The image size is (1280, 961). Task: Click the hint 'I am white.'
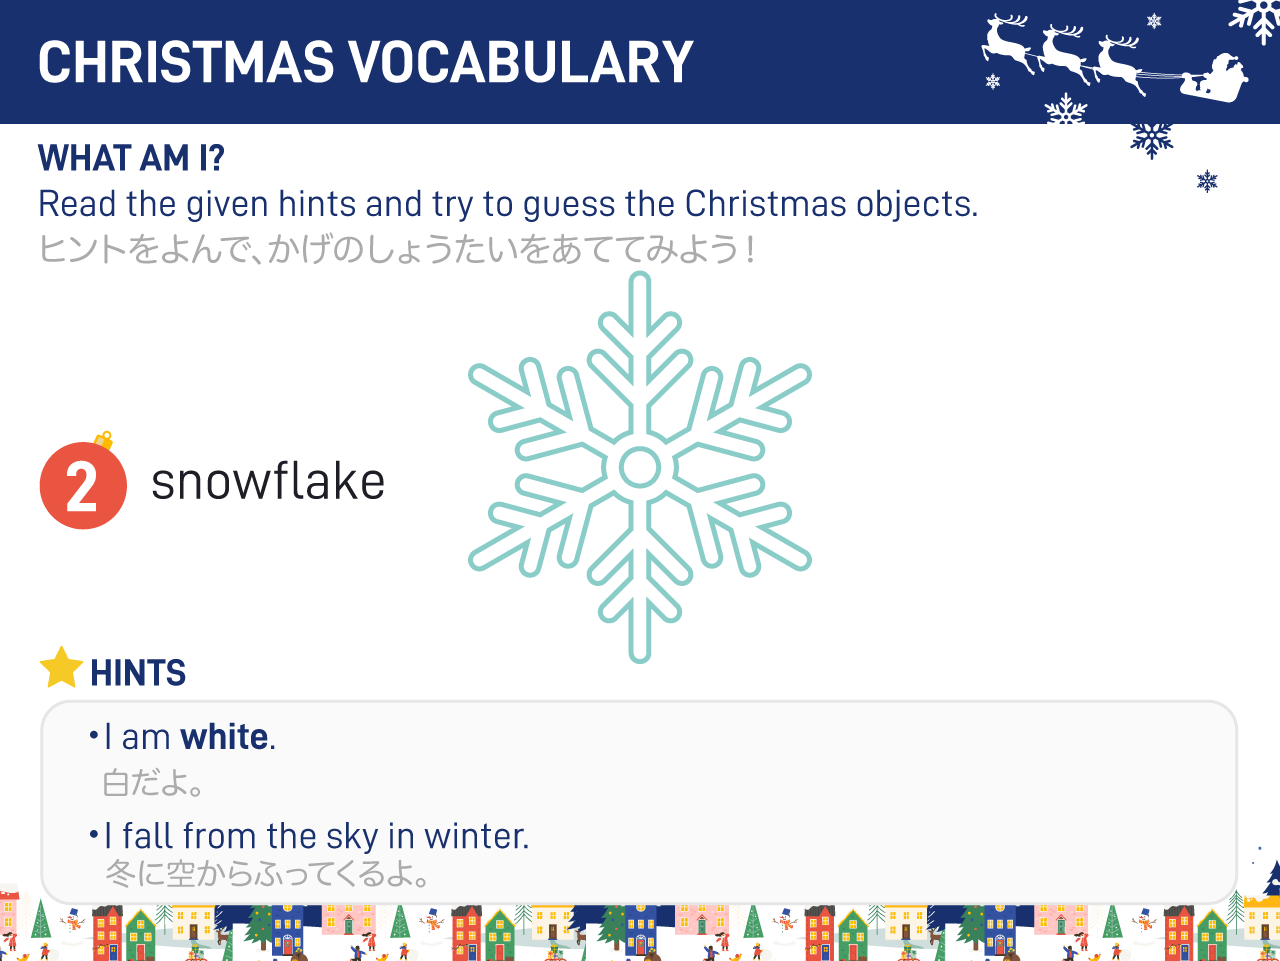pyautogui.click(x=189, y=737)
